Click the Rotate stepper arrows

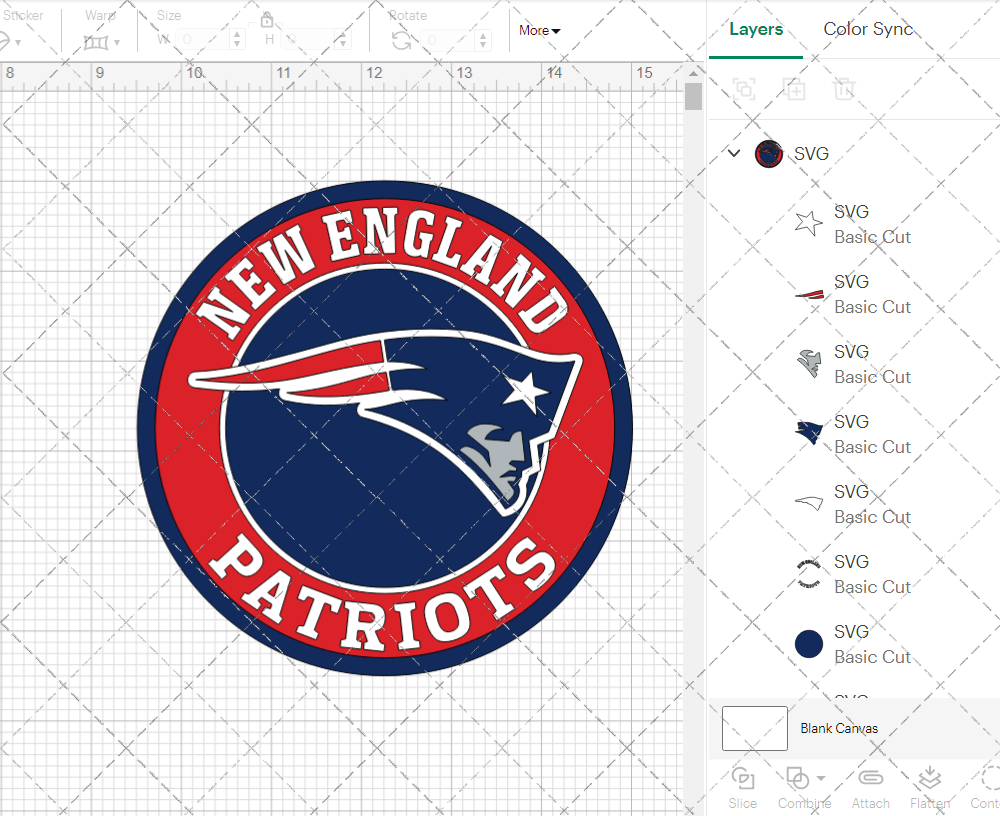pyautogui.click(x=483, y=41)
